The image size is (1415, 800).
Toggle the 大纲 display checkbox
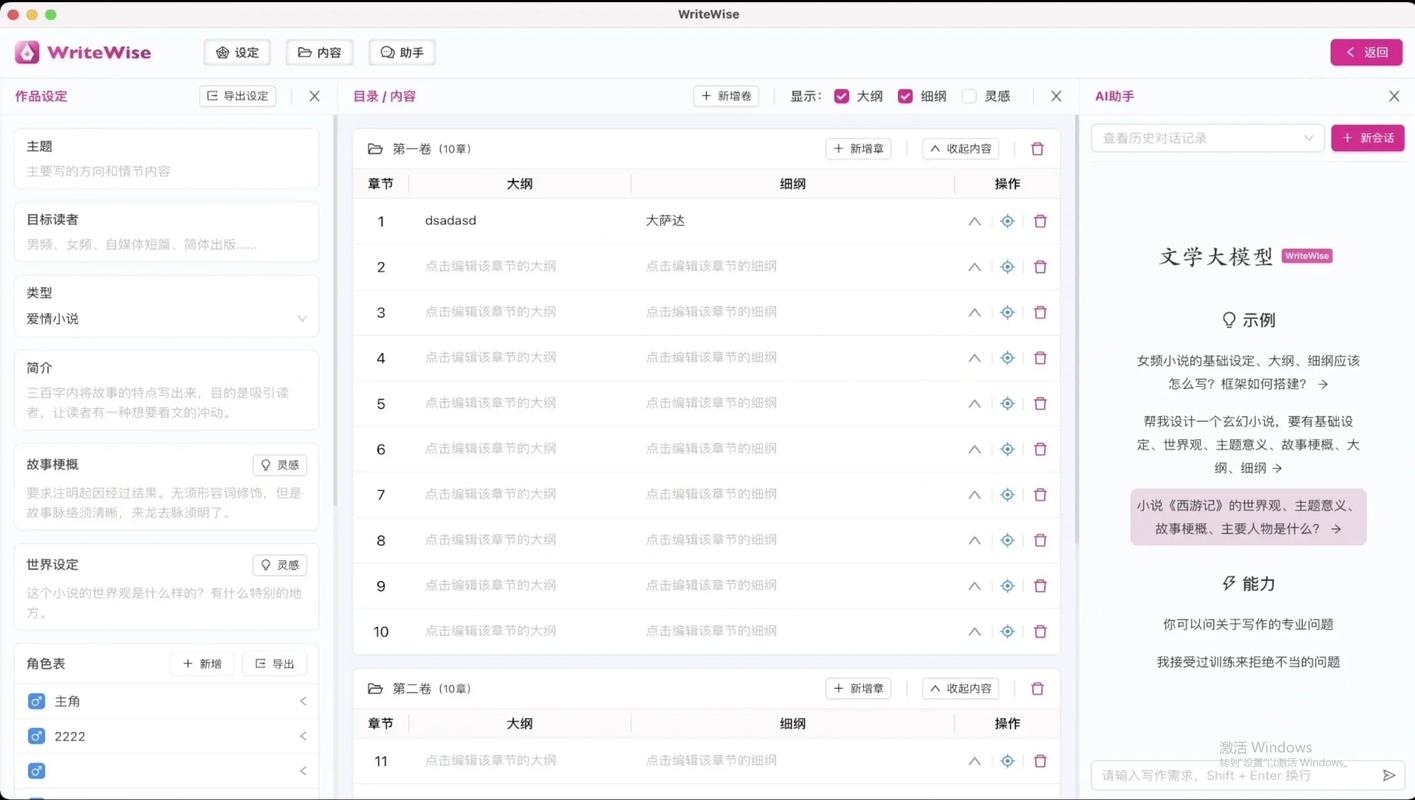click(x=842, y=96)
